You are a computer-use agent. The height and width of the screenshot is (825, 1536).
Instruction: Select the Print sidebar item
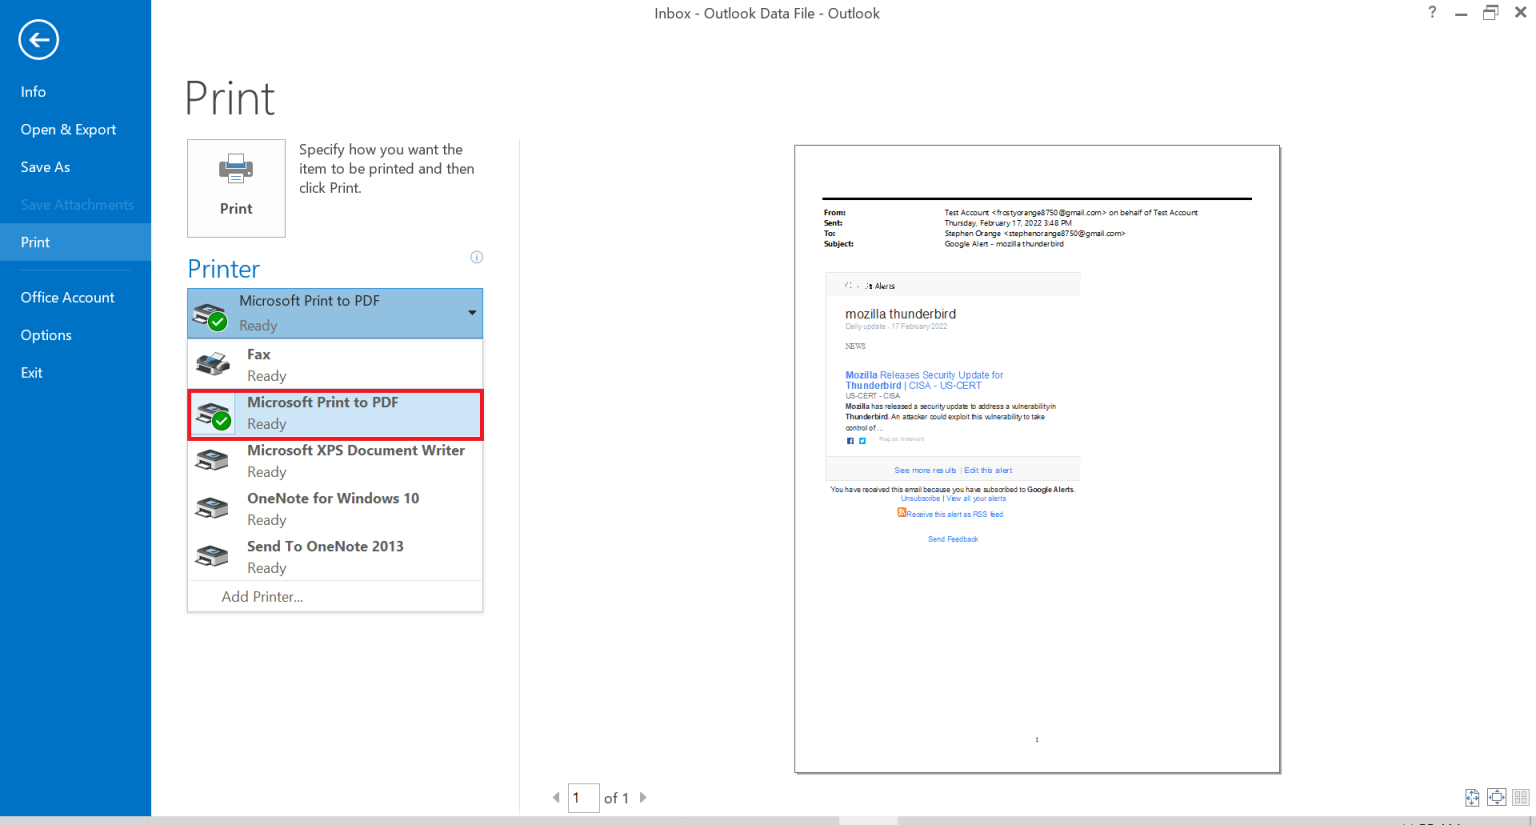tap(75, 242)
